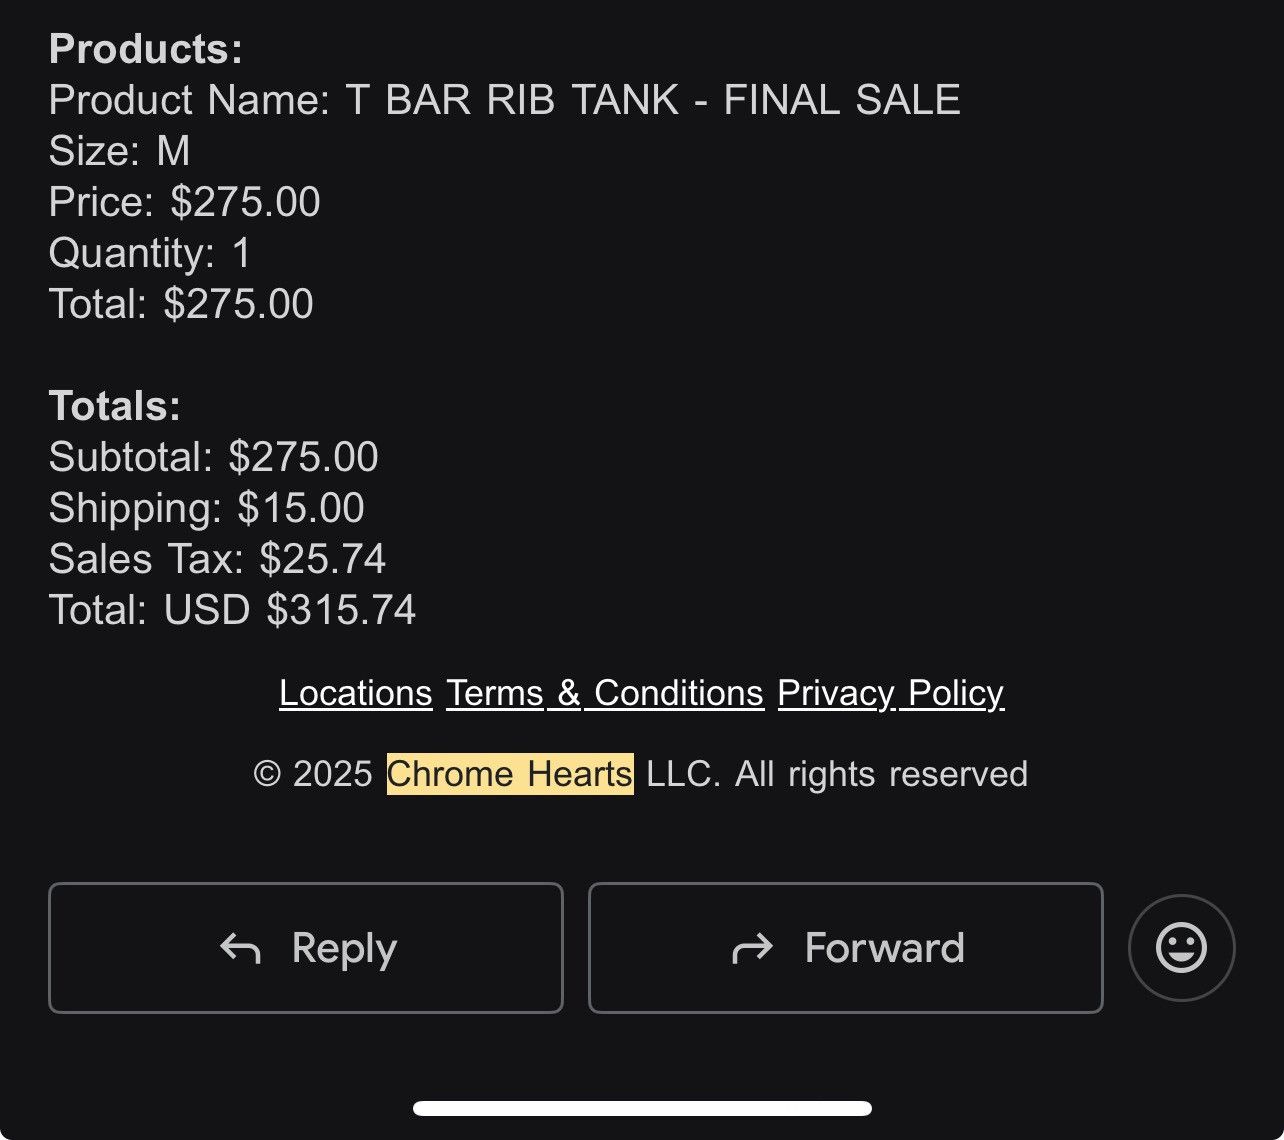Select the T BAR RIB TANK product name line
The image size is (1284, 1140).
[505, 100]
